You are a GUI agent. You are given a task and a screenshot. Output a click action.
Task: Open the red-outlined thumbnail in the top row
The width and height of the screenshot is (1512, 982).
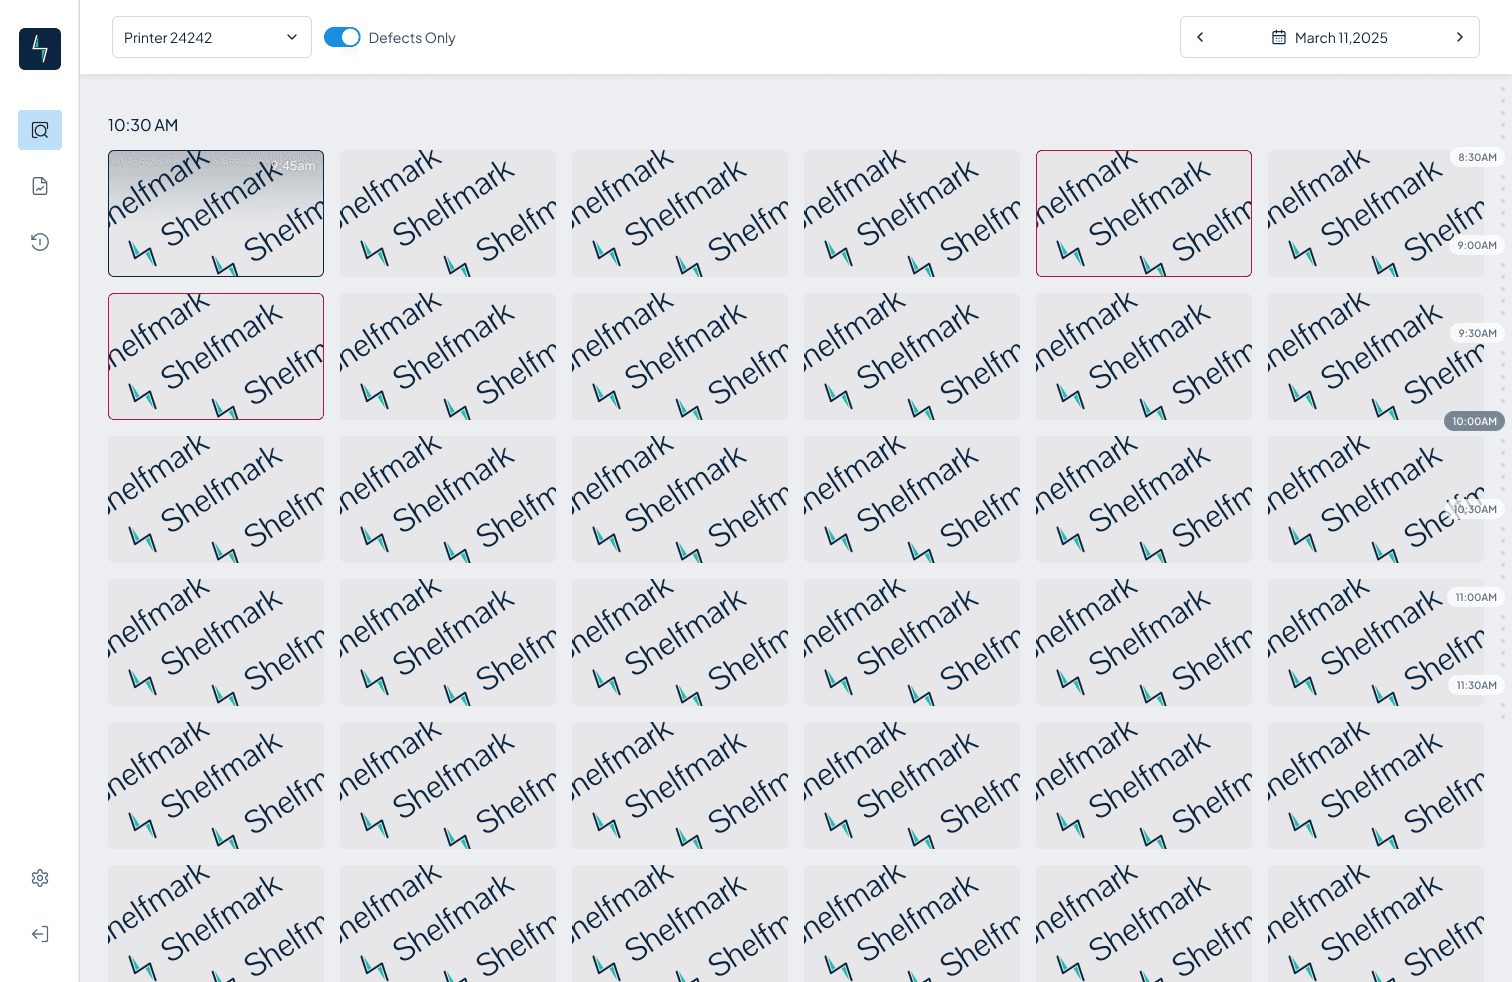point(1144,213)
